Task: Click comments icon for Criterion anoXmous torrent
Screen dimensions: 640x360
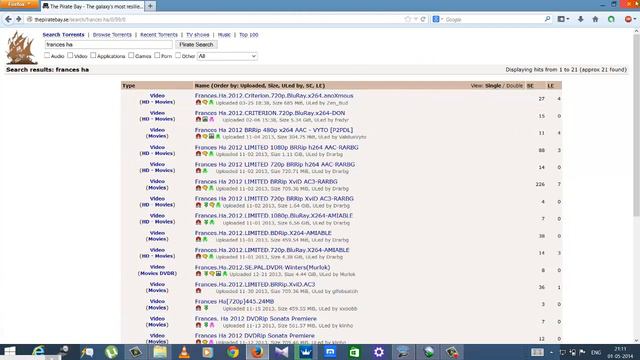Action: pyautogui.click(x=205, y=102)
